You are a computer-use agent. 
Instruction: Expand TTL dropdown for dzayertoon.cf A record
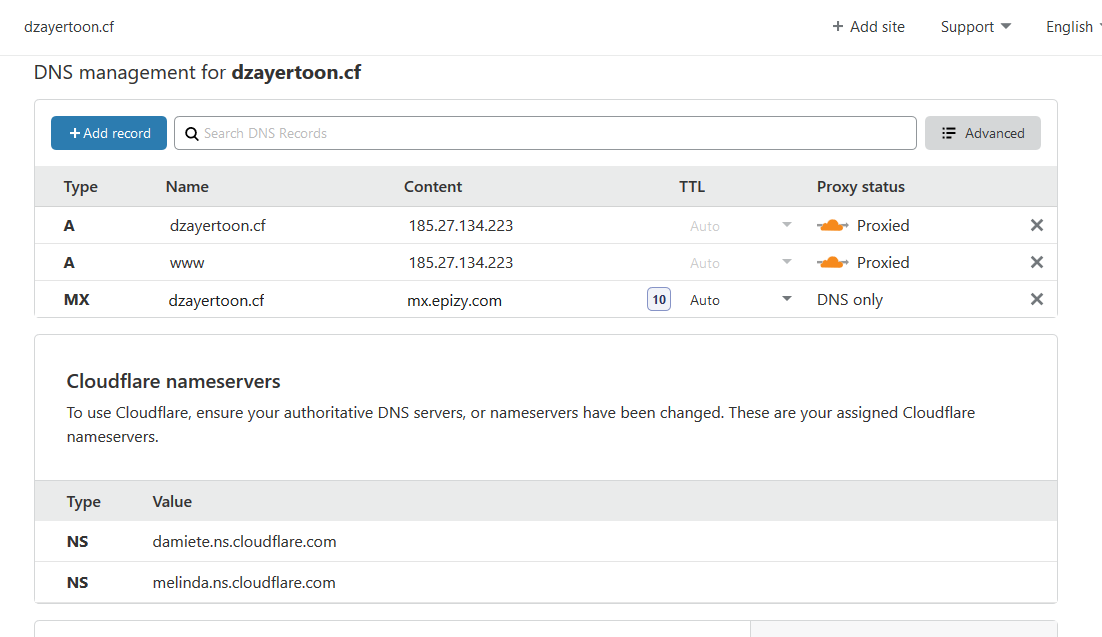point(787,226)
